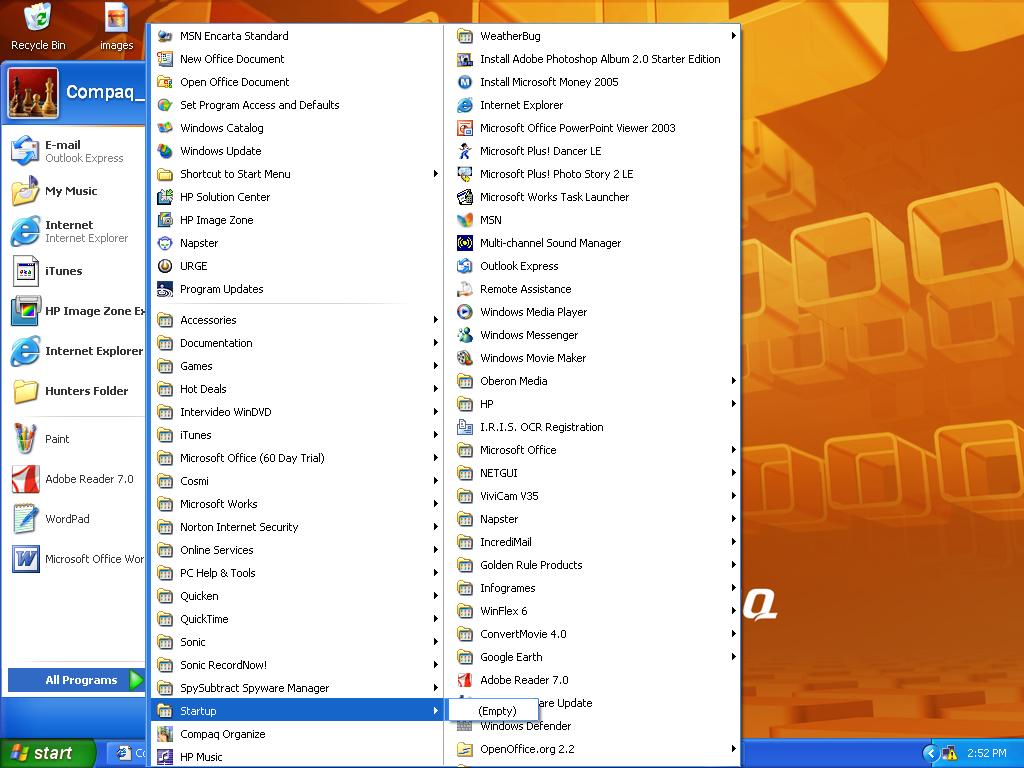Expand the Shortcut to Start Menu arrow

[436, 174]
